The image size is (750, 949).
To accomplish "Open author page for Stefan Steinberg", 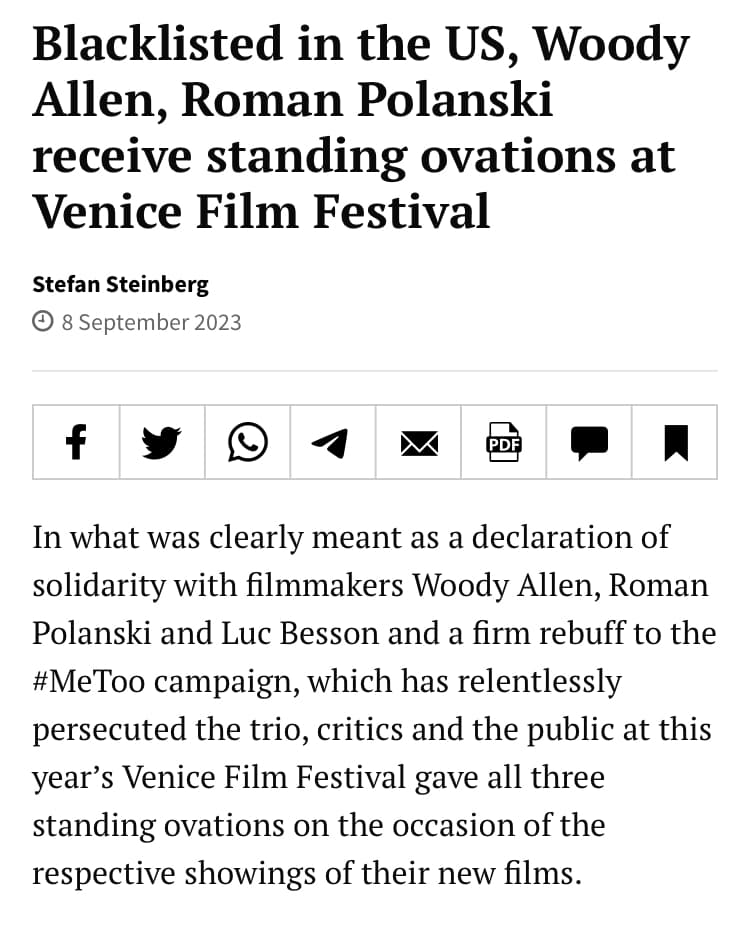I will point(120,284).
